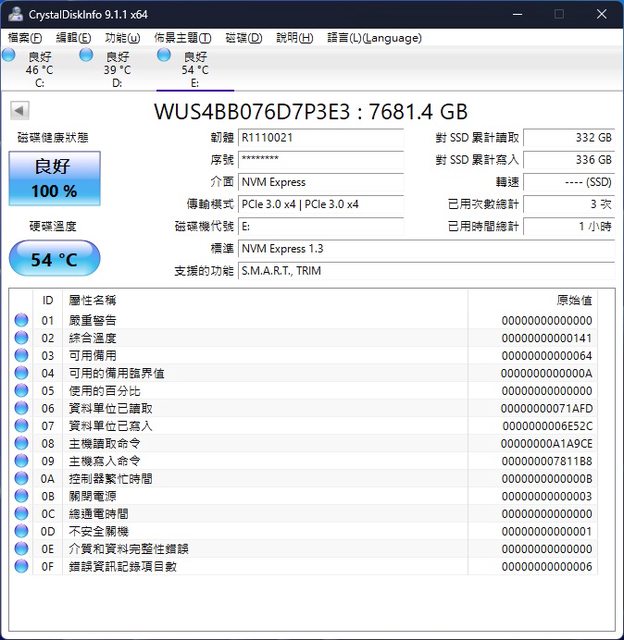Select drive D: status orb at 39 °C
The height and width of the screenshot is (640, 624).
[x=87, y=56]
